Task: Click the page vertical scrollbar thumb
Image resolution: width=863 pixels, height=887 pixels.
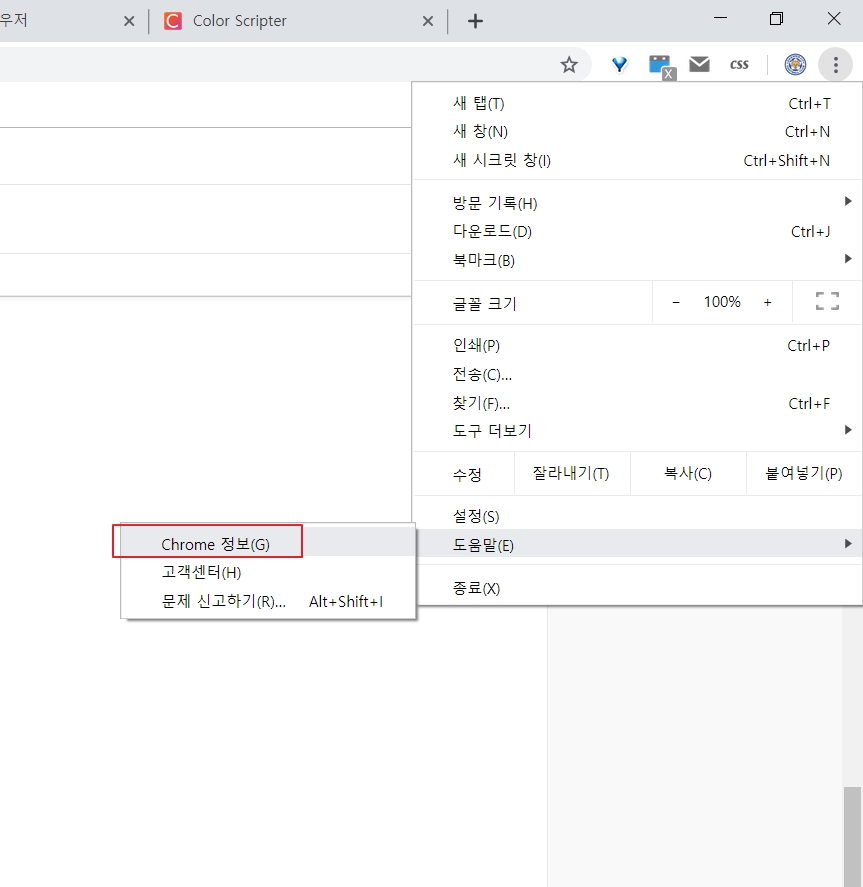Action: point(852,837)
